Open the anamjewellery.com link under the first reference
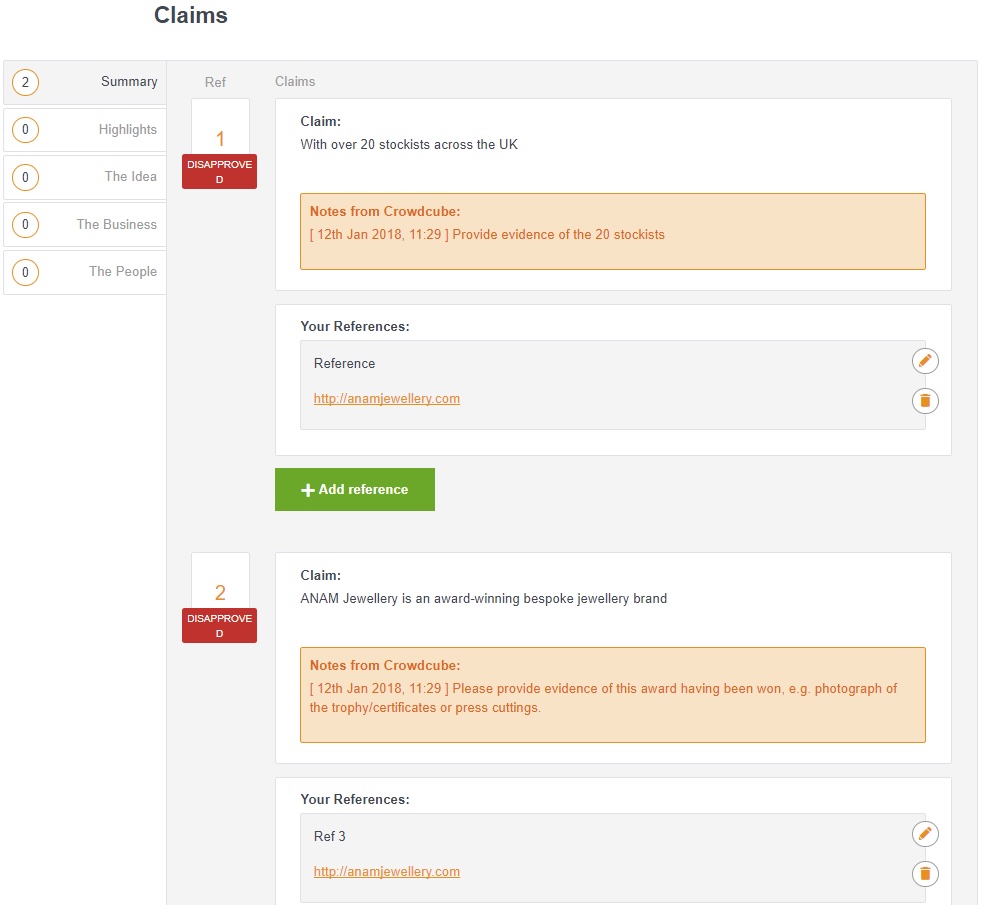Screen dimensions: 996x905 (386, 398)
